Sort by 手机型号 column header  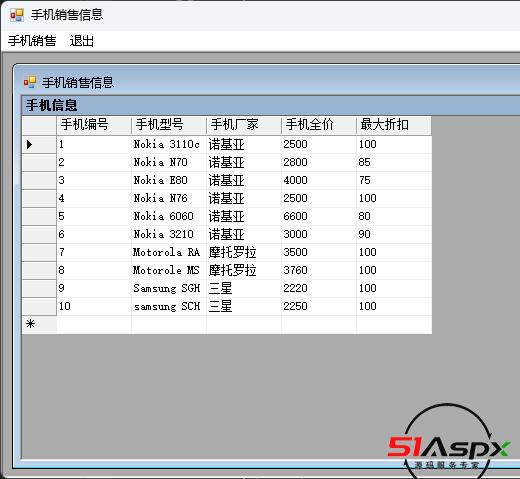(x=169, y=125)
